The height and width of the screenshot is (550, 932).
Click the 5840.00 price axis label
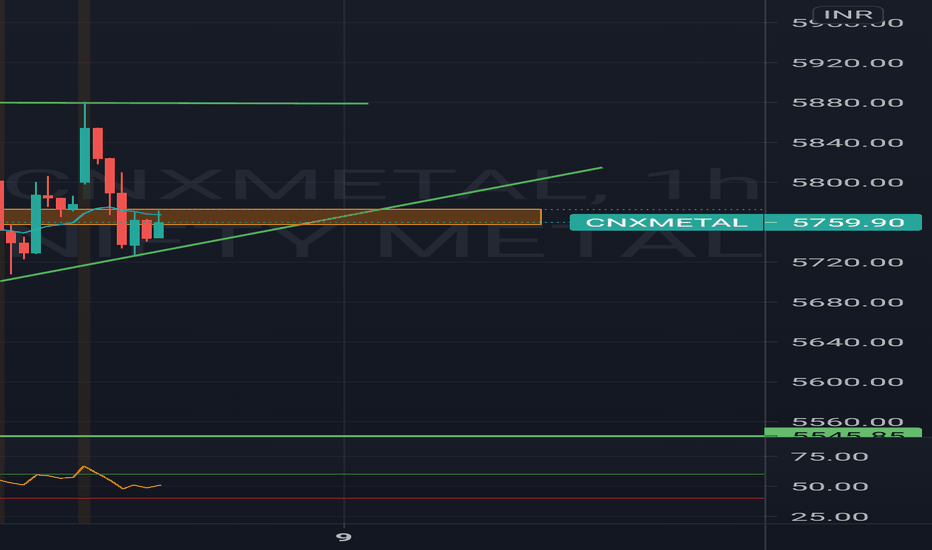tap(848, 143)
